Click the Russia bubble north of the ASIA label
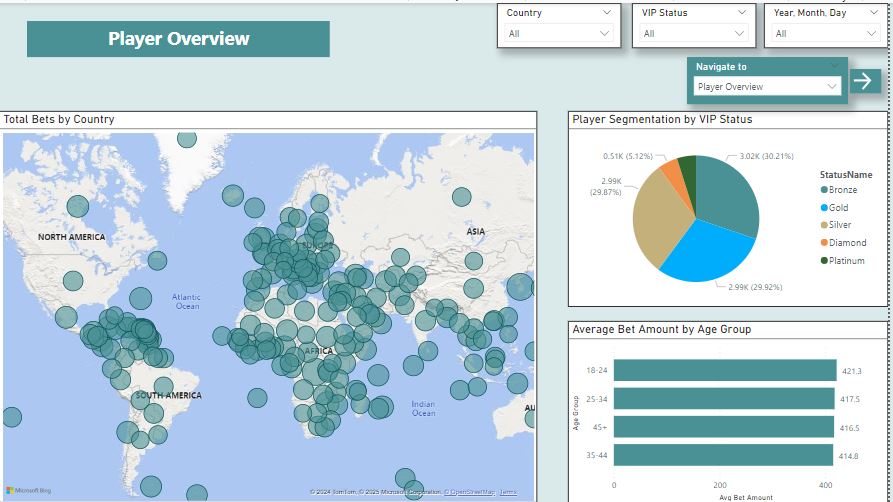 (x=461, y=197)
